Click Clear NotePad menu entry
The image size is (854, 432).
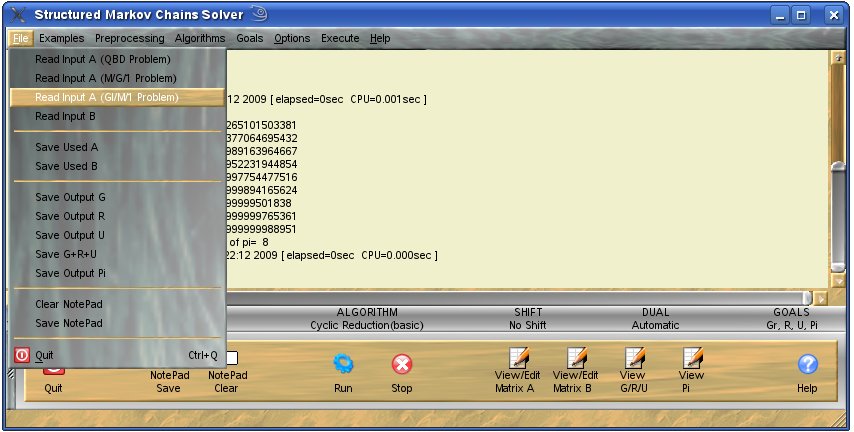(x=69, y=304)
